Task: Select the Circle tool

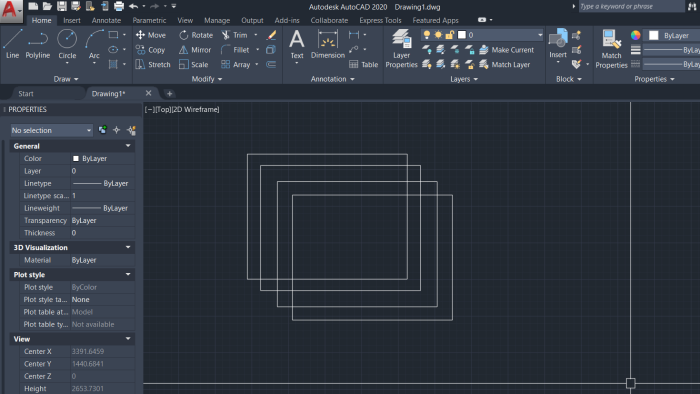Action: click(x=67, y=44)
